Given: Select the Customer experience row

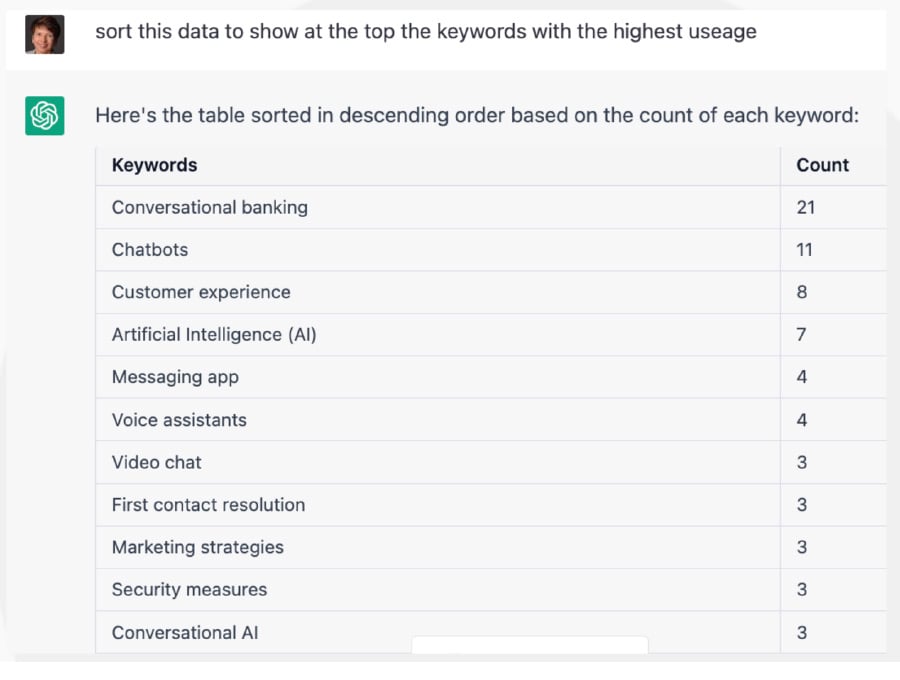Looking at the screenshot, I should pyautogui.click(x=491, y=292).
